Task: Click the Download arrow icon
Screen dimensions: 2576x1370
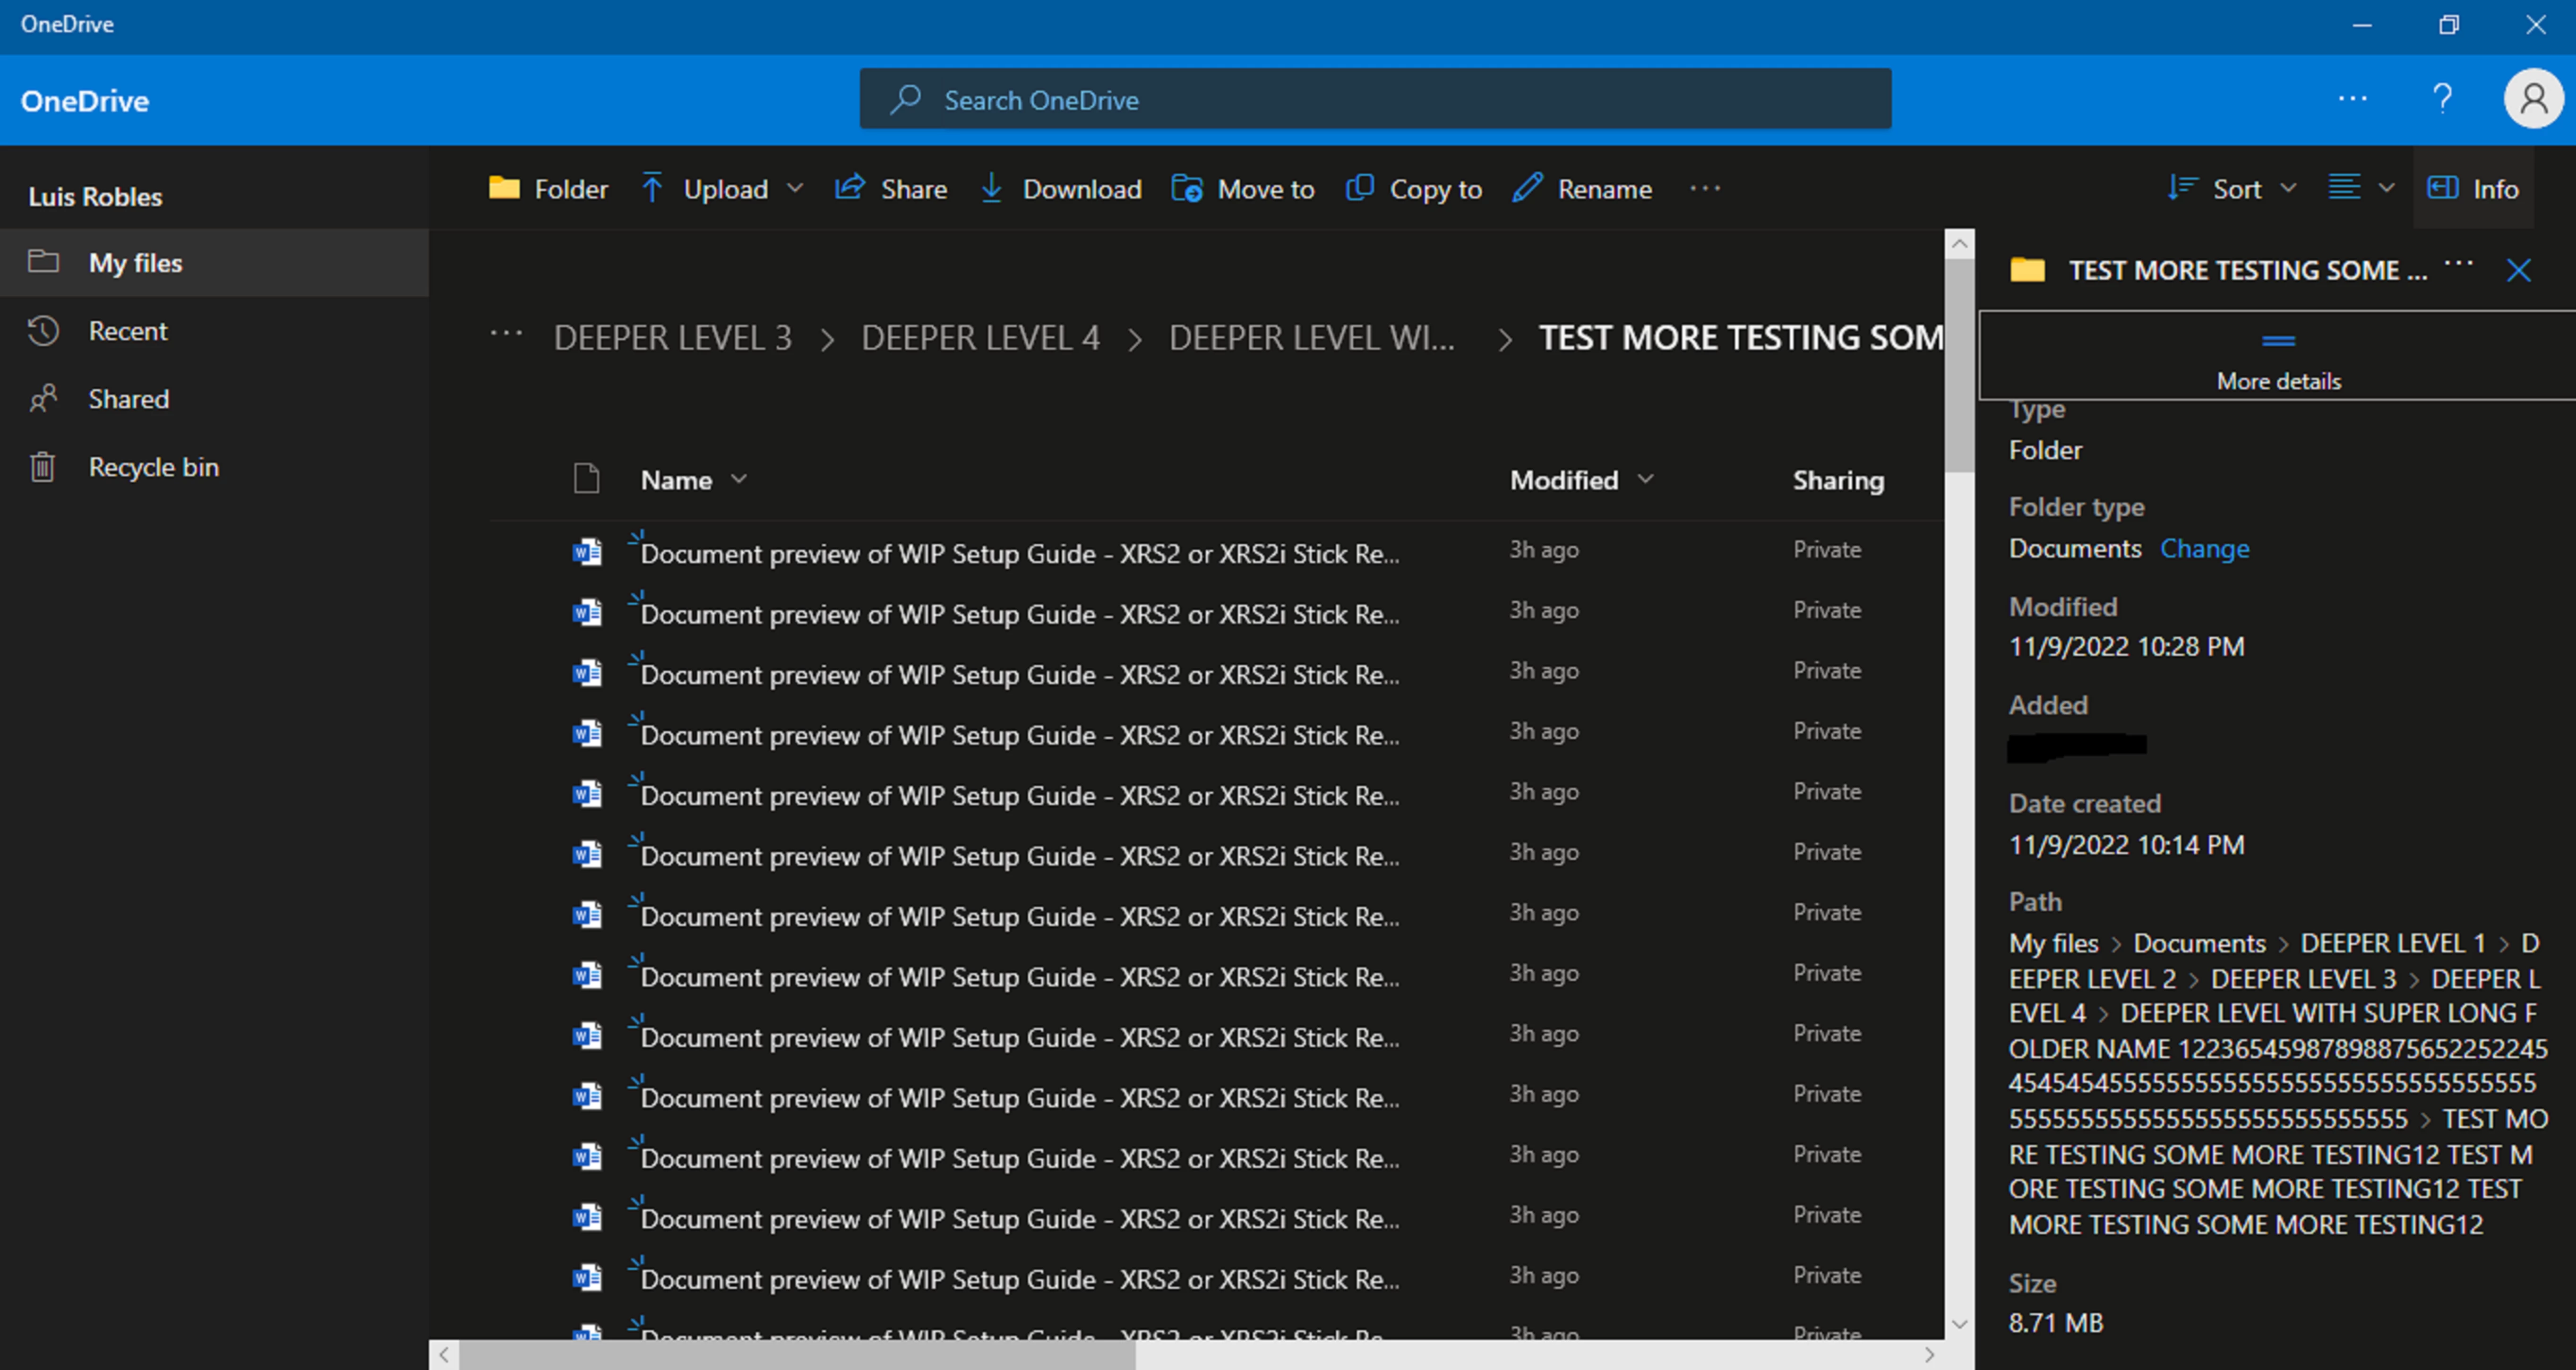Action: (991, 188)
